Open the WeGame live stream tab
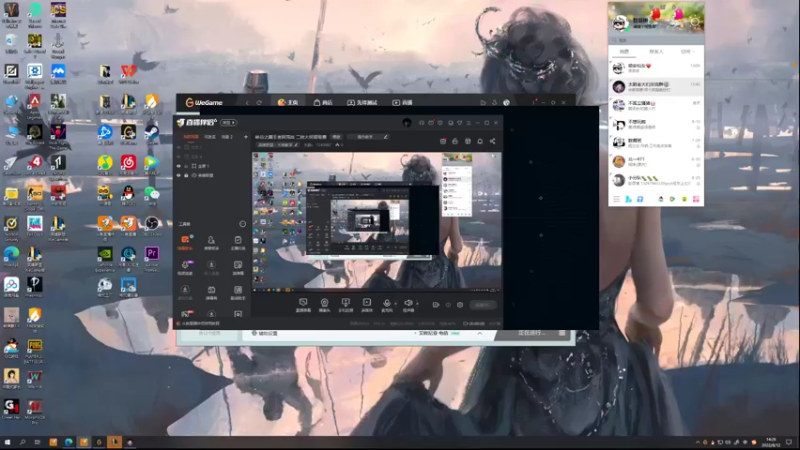Viewport: 800px width, 450px height. pyautogui.click(x=403, y=103)
